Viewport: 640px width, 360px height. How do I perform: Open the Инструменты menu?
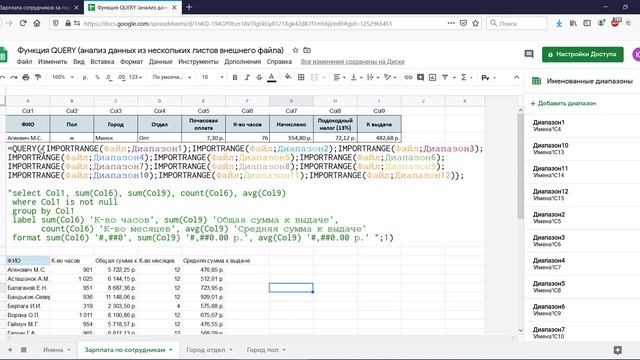coord(198,62)
